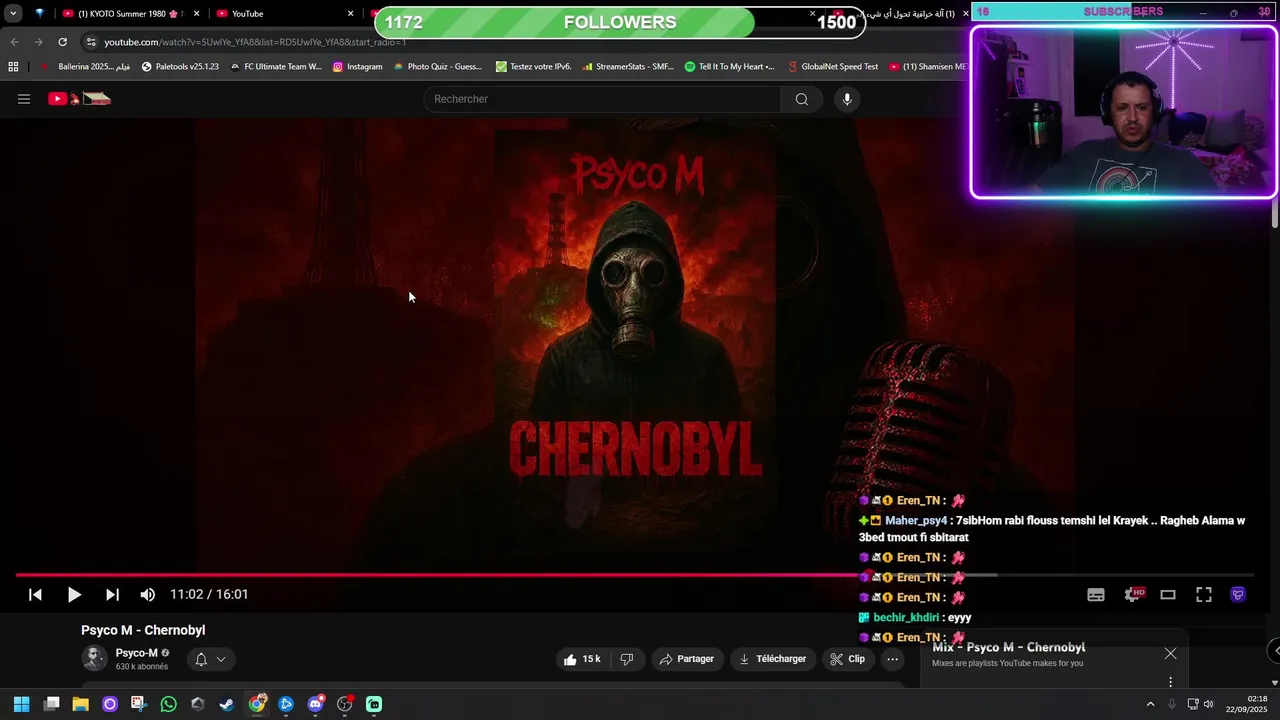Open the Windows Start menu
Viewport: 1280px width, 720px height.
[x=22, y=704]
